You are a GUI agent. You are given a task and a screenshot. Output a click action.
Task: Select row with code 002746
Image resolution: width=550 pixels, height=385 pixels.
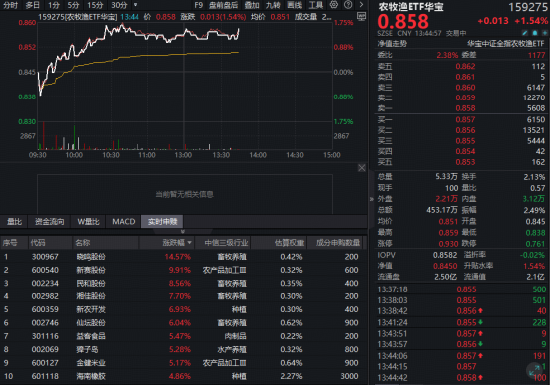183,323
